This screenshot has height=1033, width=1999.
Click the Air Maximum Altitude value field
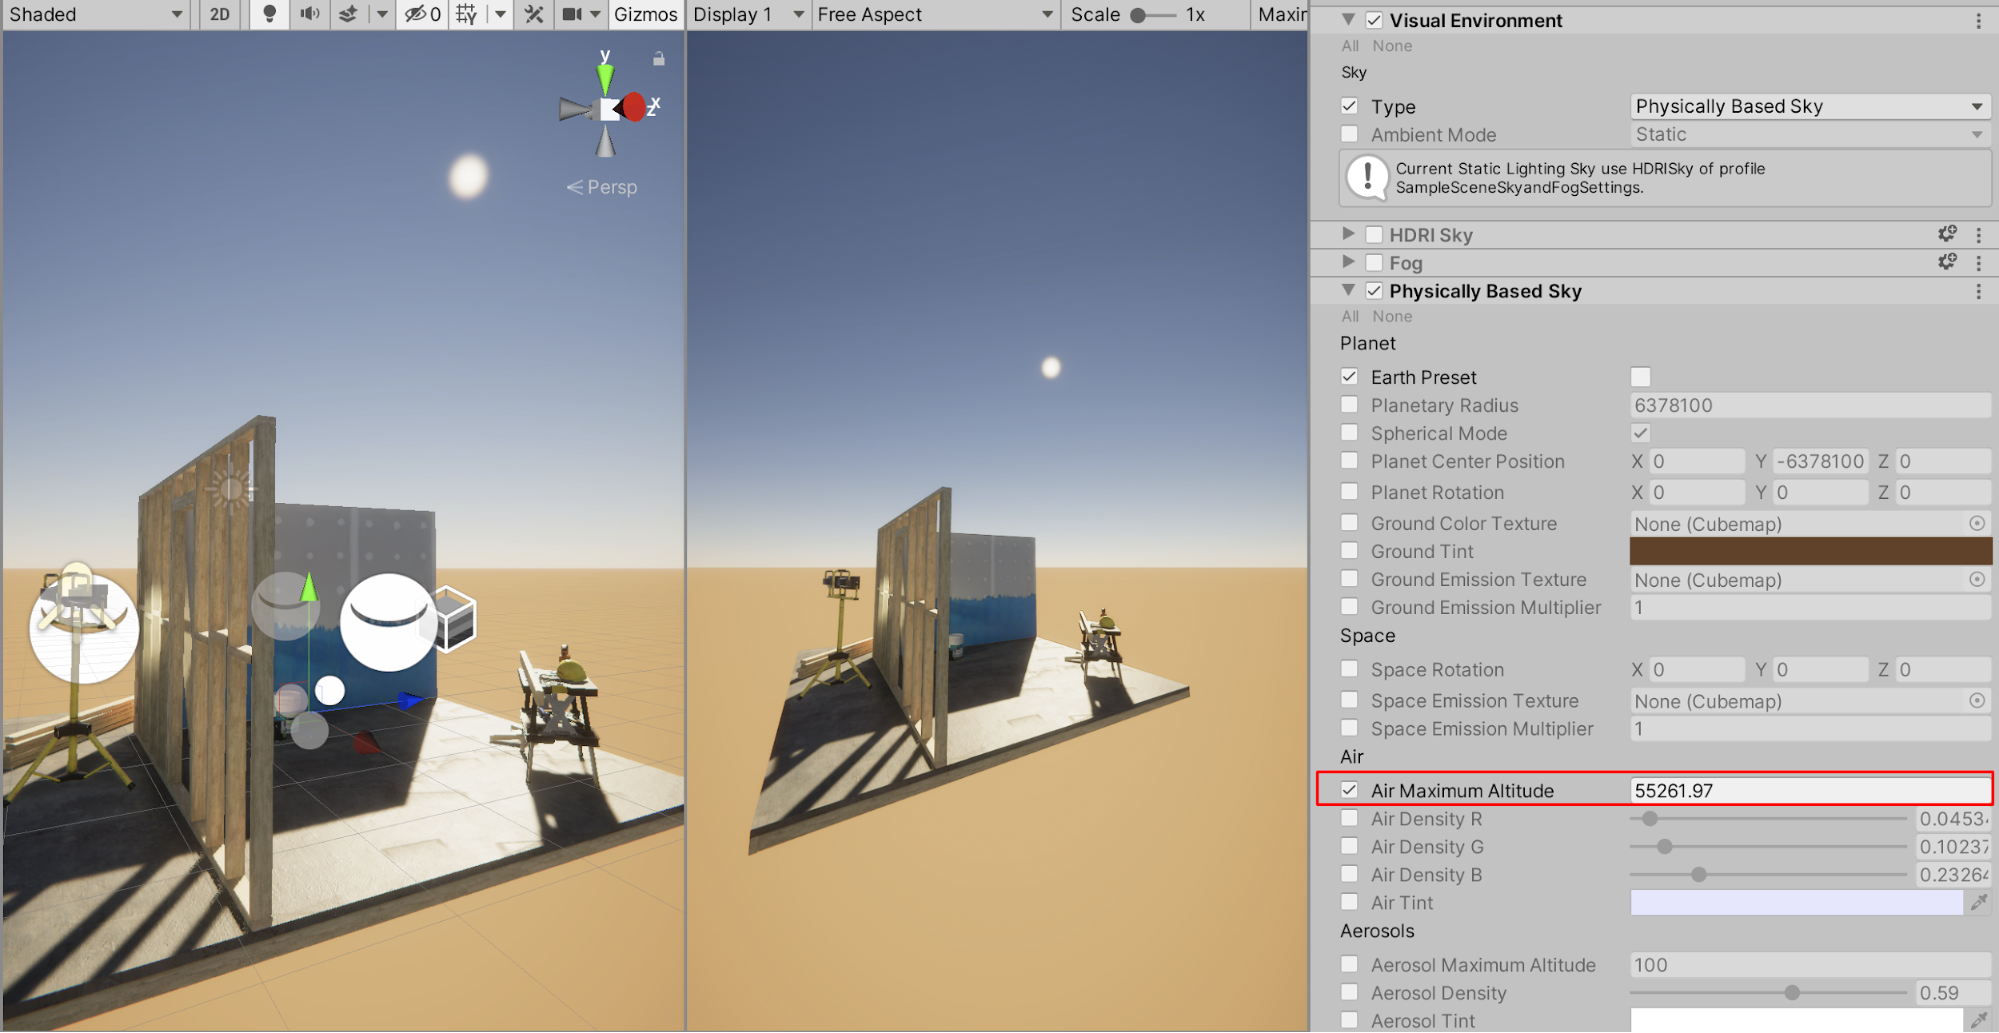pos(1808,790)
